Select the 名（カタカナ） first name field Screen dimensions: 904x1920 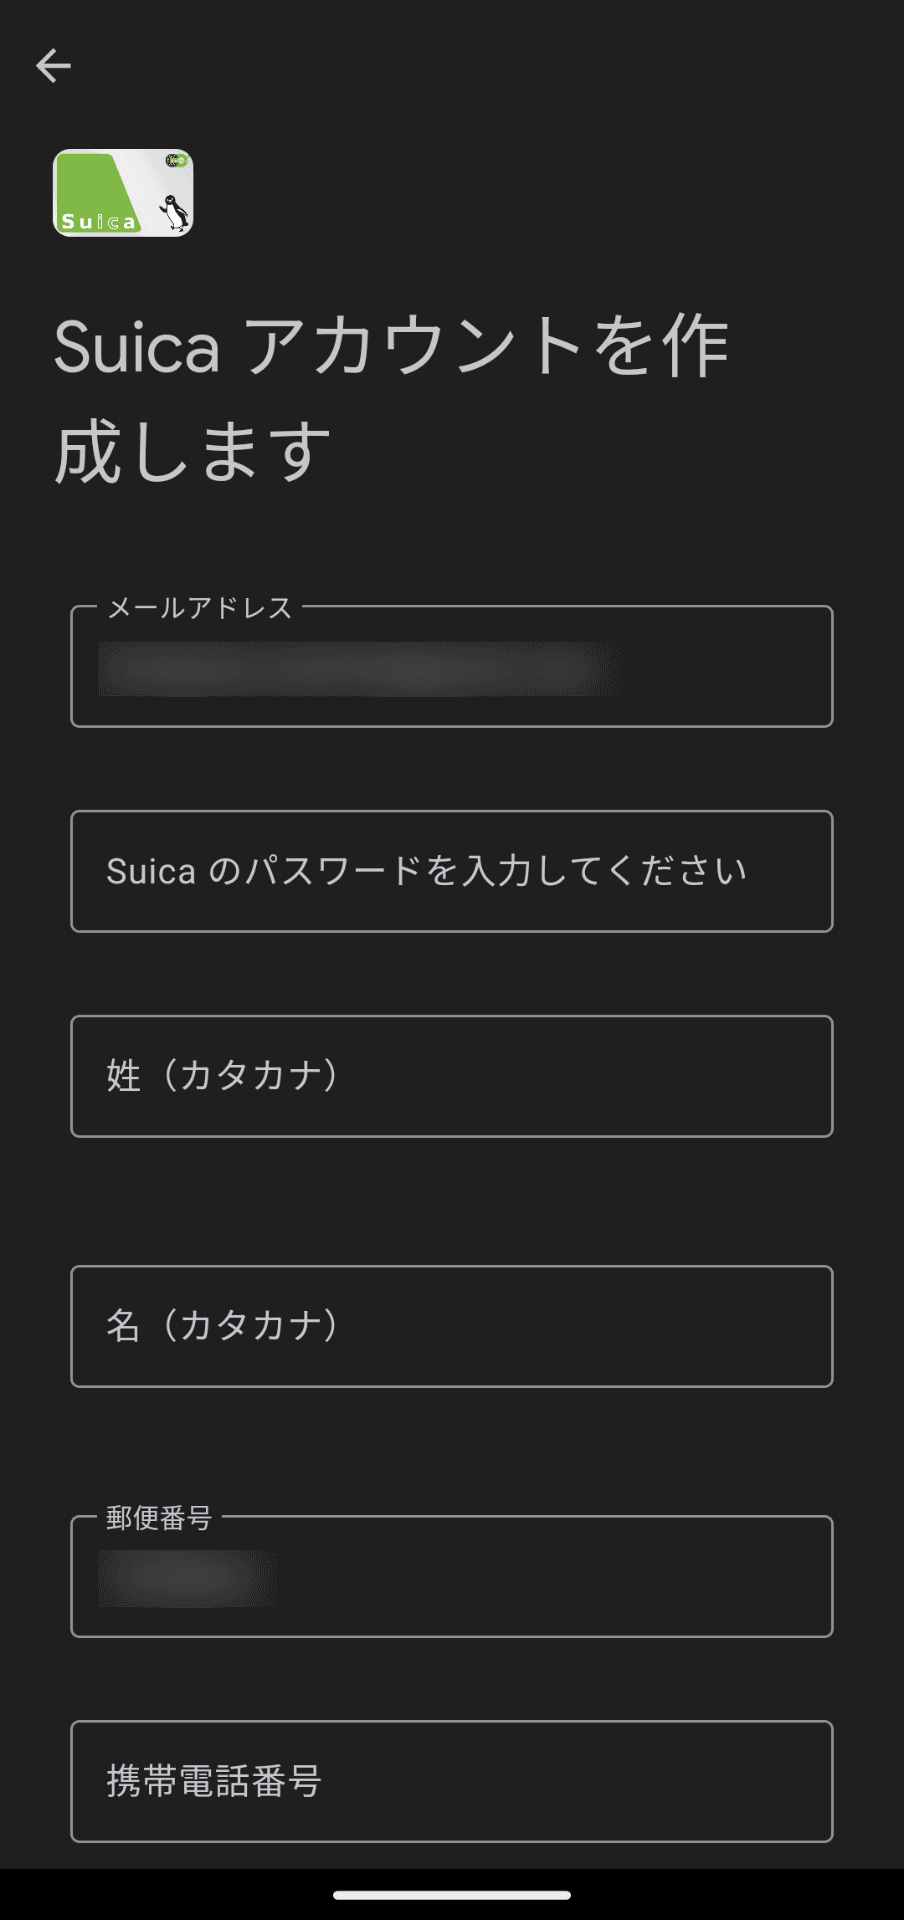click(x=452, y=1326)
